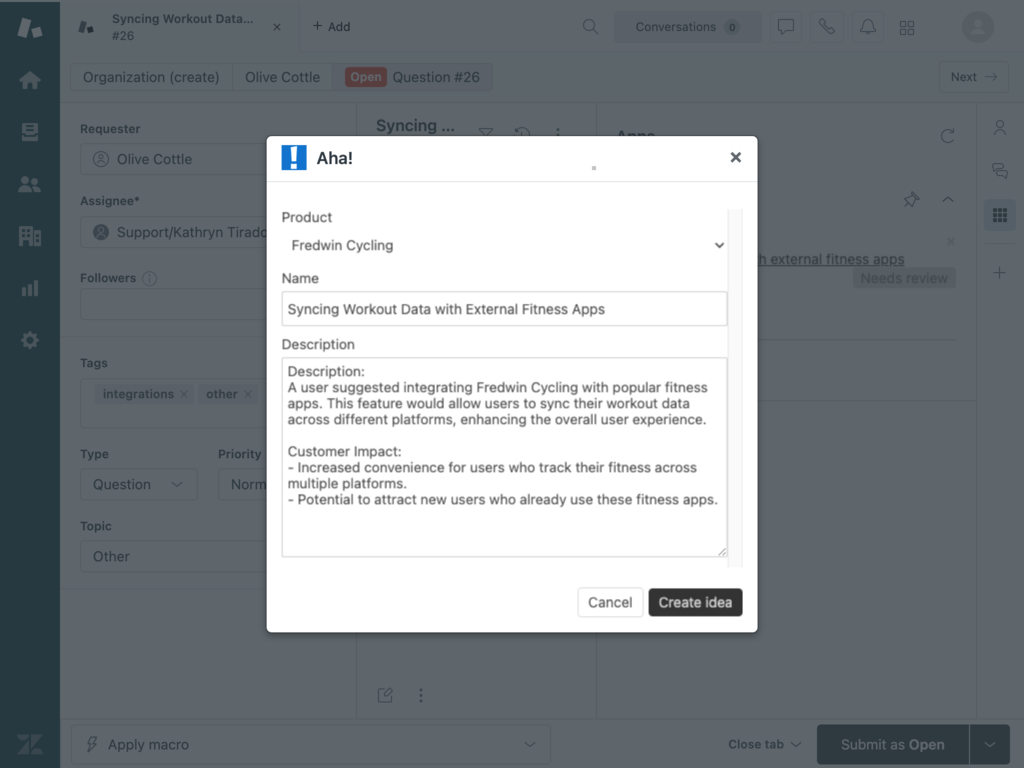The height and width of the screenshot is (768, 1024).
Task: Close the Aha! dialog
Action: pyautogui.click(x=735, y=157)
